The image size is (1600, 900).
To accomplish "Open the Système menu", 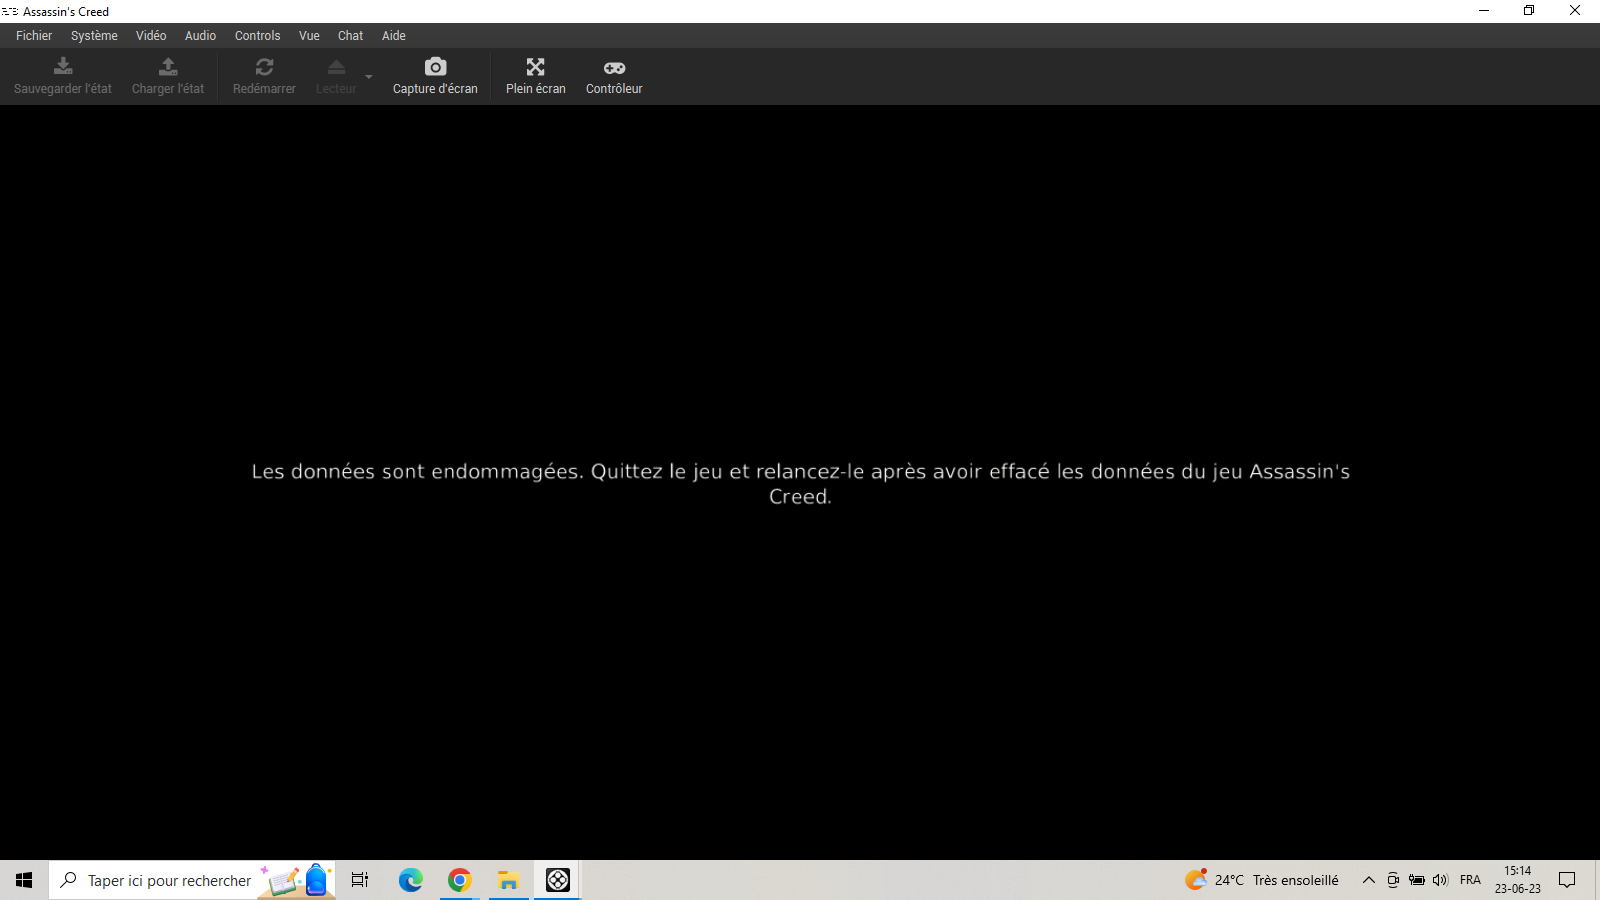I will pos(94,36).
